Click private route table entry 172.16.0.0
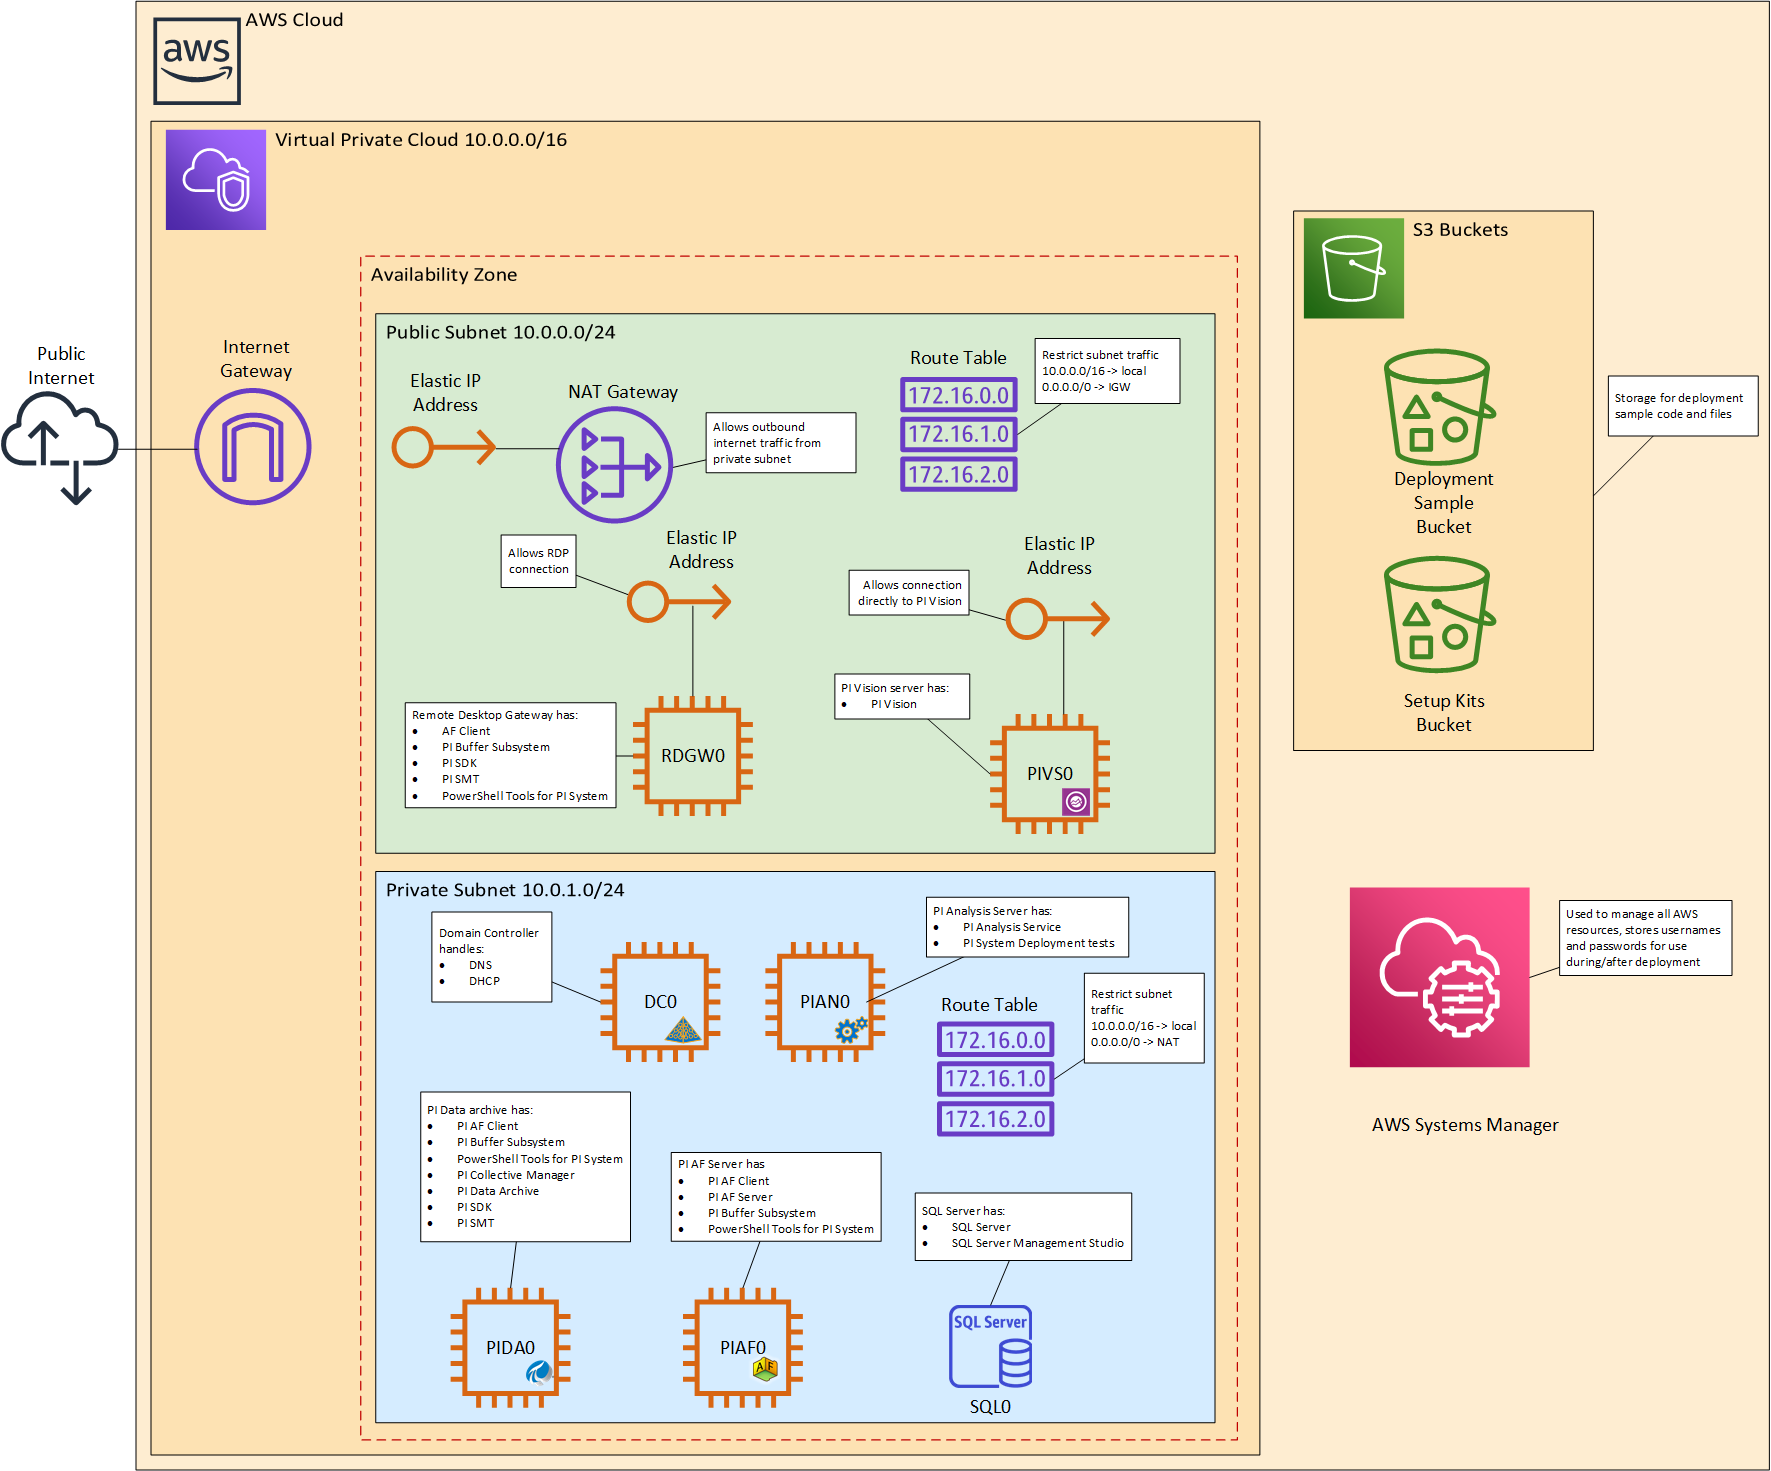This screenshot has height=1471, width=1771. click(x=996, y=1040)
